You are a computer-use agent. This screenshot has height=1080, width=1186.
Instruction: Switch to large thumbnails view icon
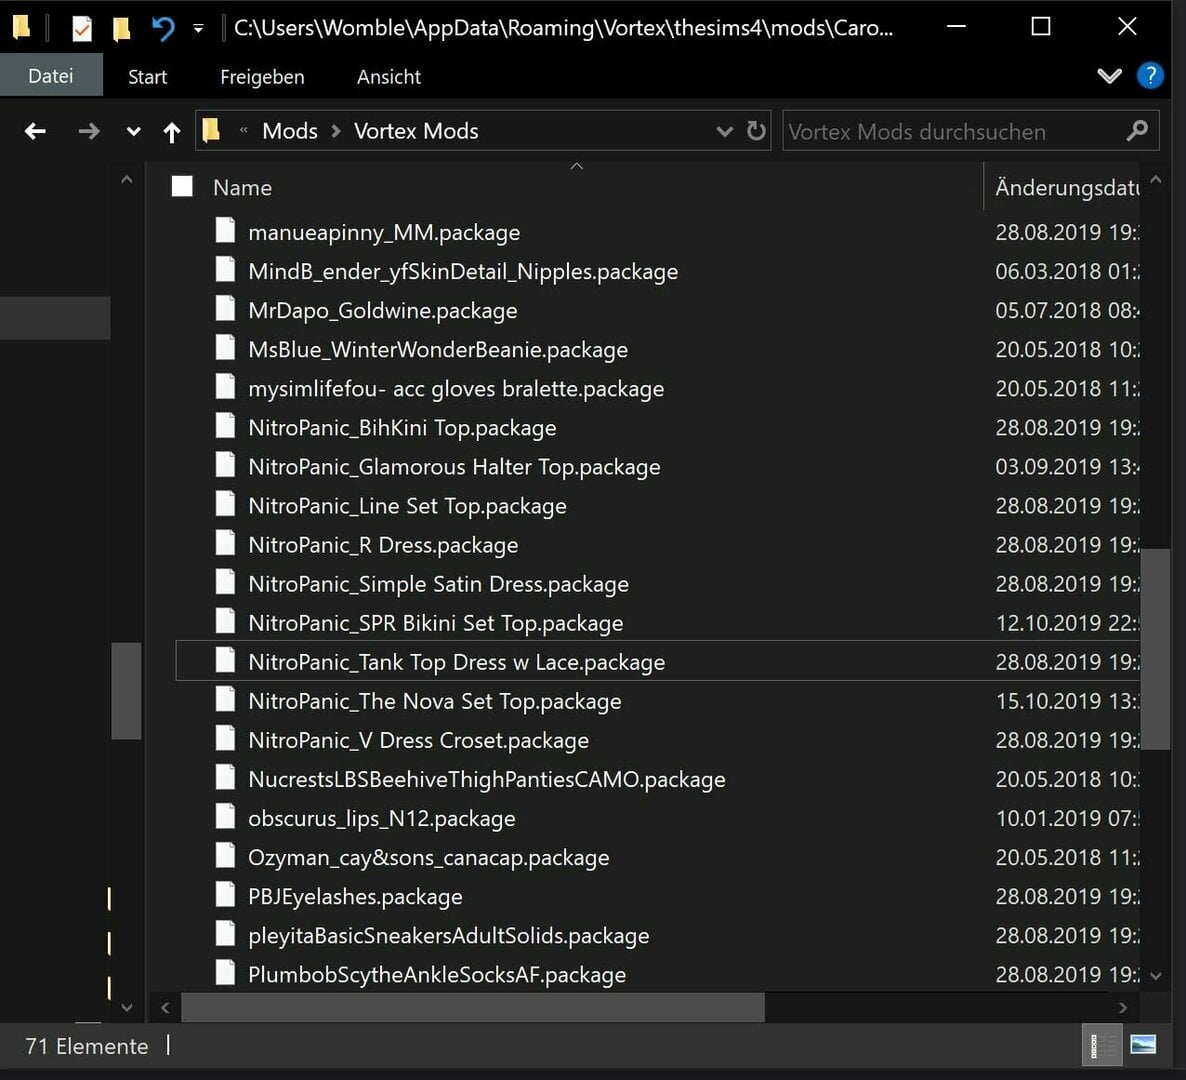pyautogui.click(x=1143, y=1045)
